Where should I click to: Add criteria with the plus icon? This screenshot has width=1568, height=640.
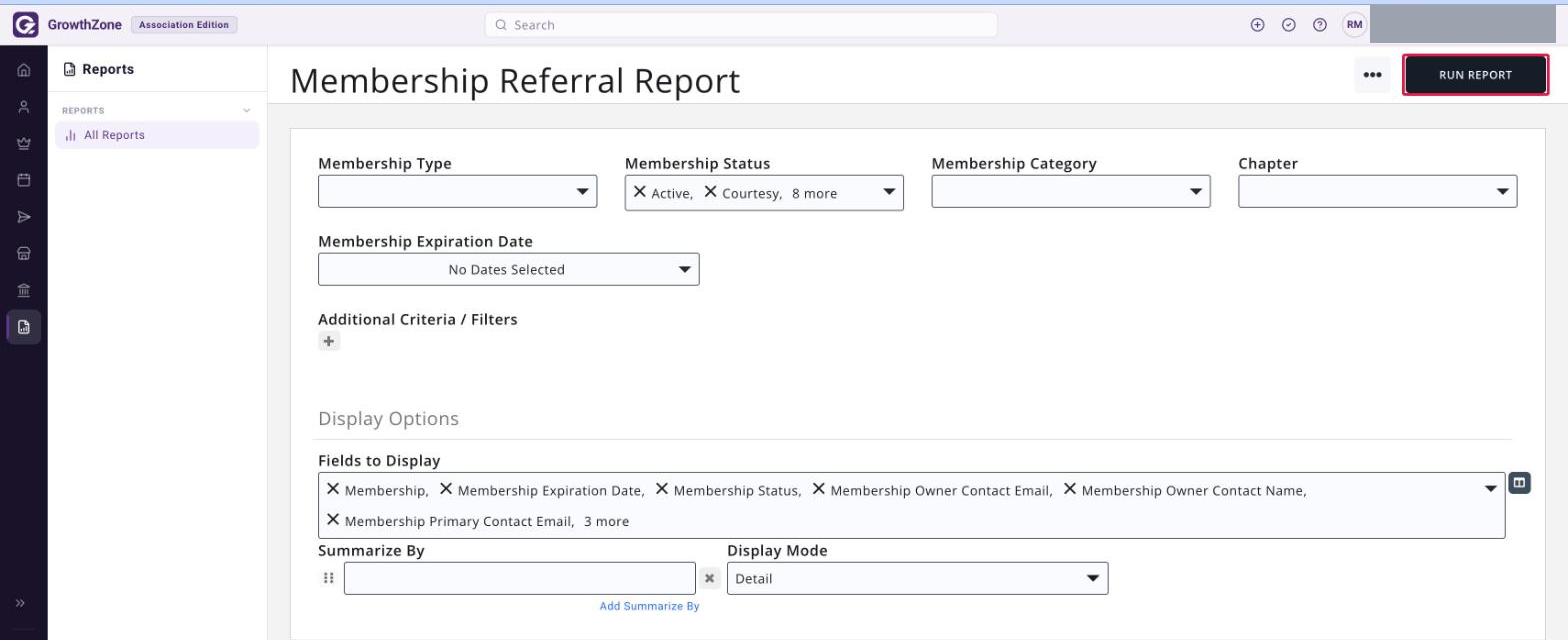pos(329,341)
